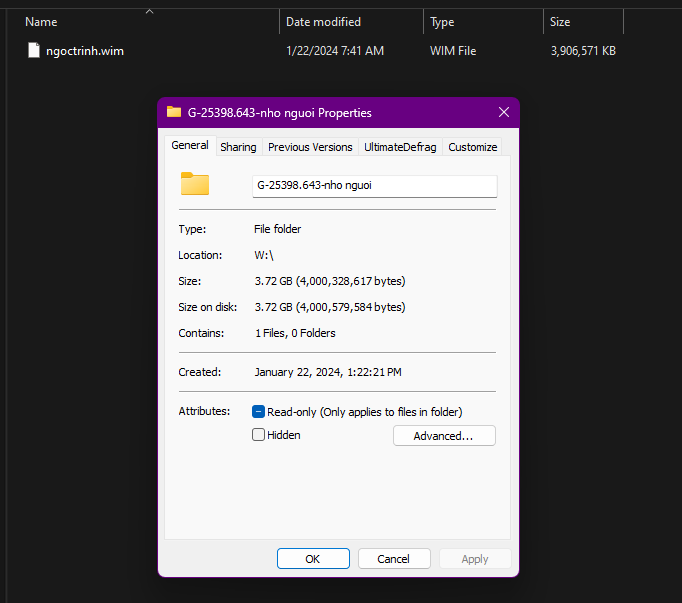Click the large folder icon in Properties
682x603 pixels.
point(195,184)
